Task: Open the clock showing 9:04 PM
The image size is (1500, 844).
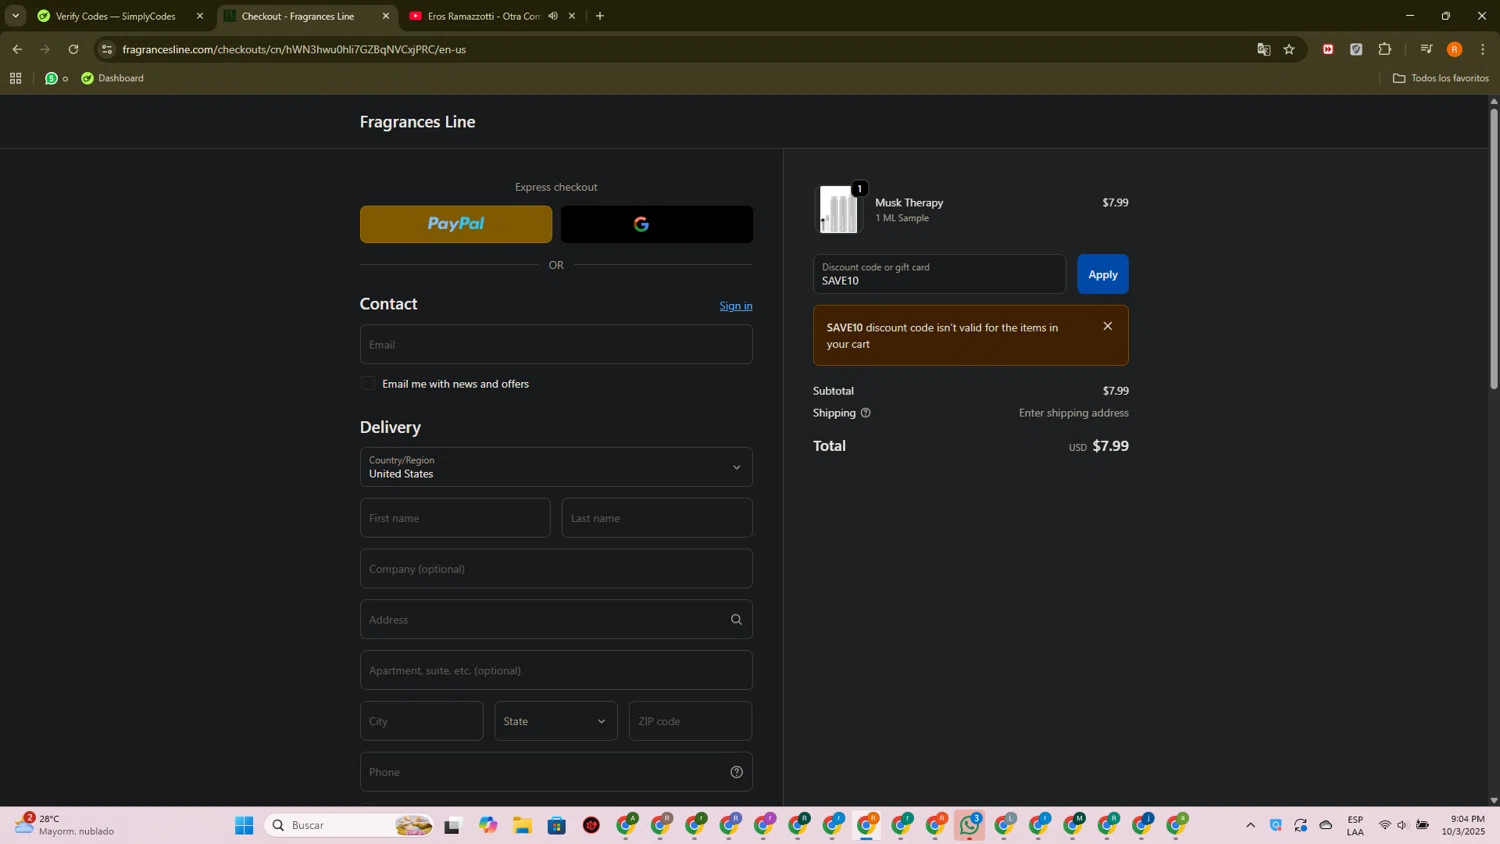Action: 1465,825
